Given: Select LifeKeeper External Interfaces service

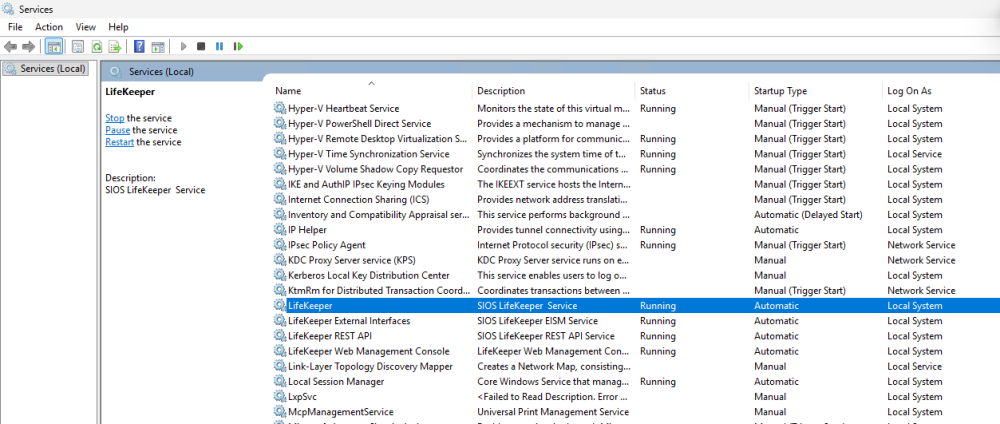Looking at the screenshot, I should pos(636,321).
